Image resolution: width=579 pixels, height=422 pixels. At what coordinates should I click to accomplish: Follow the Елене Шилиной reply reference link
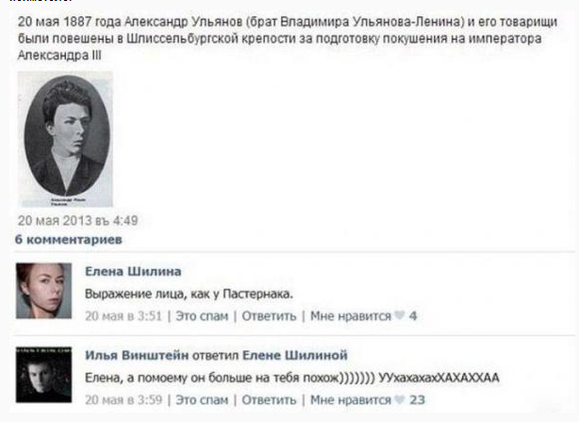[295, 355]
